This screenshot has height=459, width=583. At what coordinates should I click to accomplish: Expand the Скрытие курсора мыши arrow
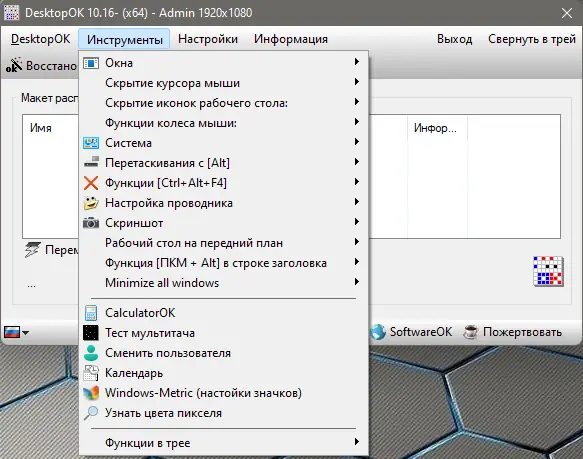pos(357,81)
